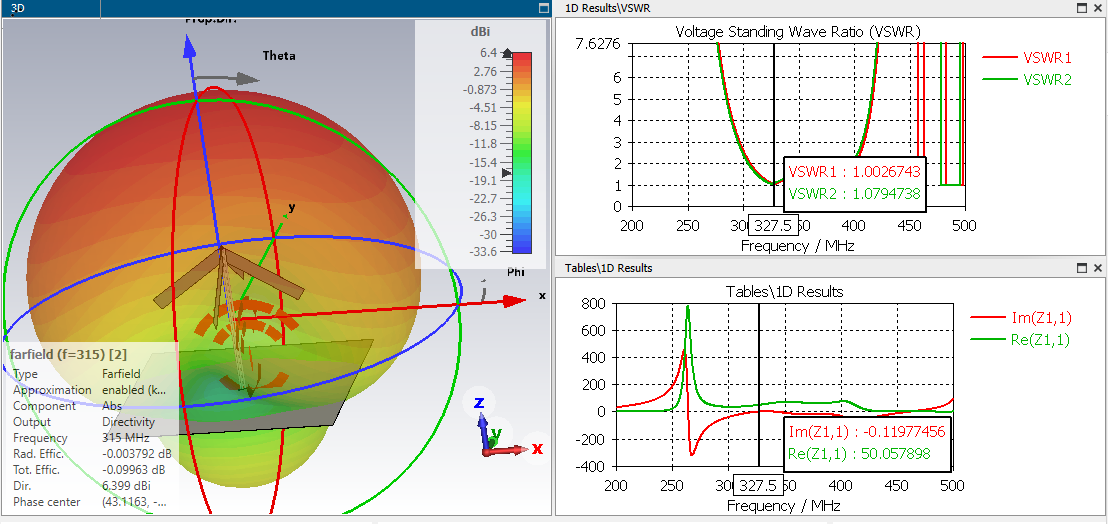
Task: Close the 1D Results\VSWR window
Action: pyautogui.click(x=1098, y=8)
